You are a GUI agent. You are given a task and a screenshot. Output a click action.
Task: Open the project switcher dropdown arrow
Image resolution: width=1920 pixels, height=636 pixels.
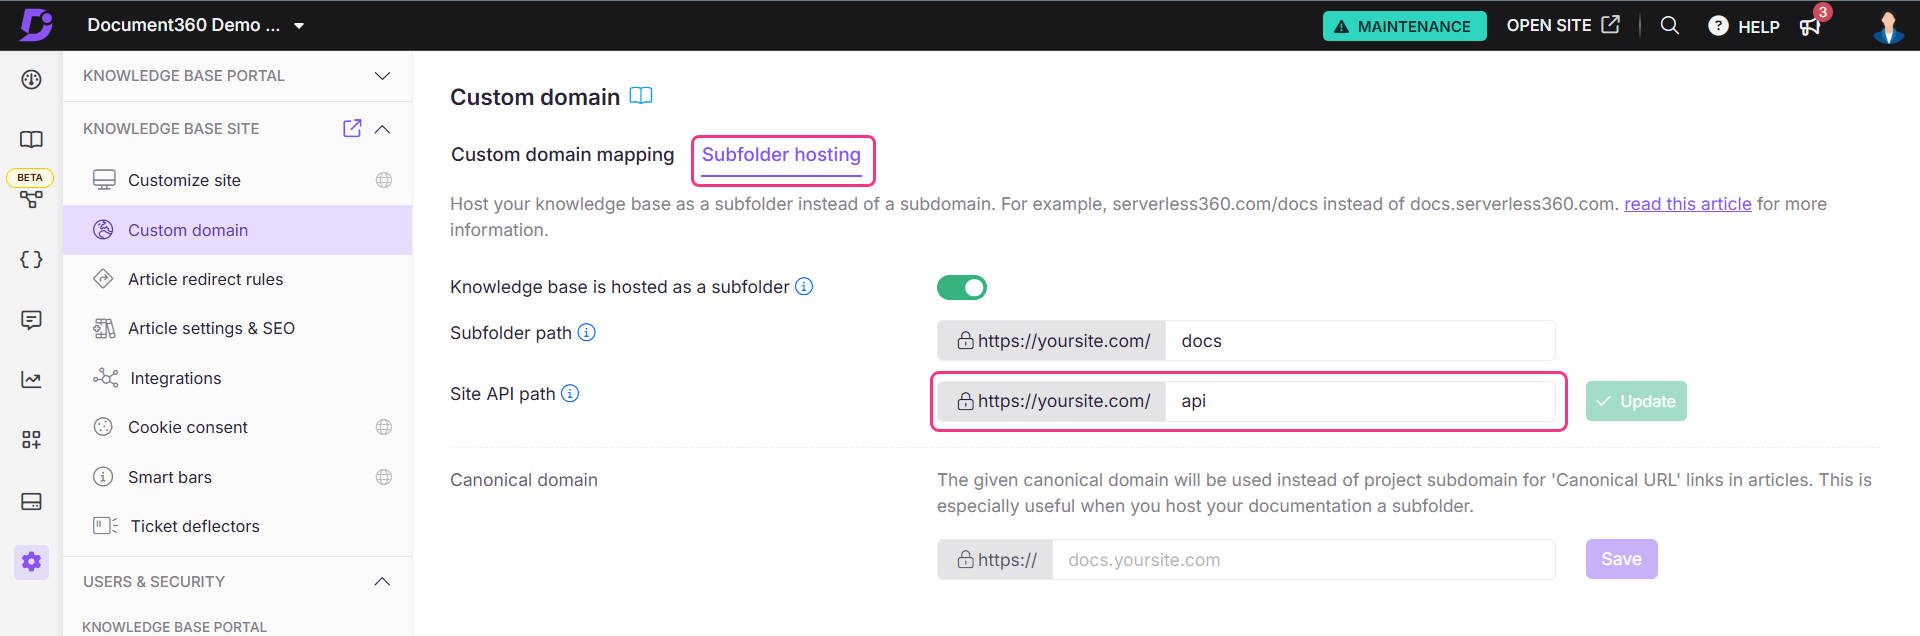pyautogui.click(x=299, y=26)
